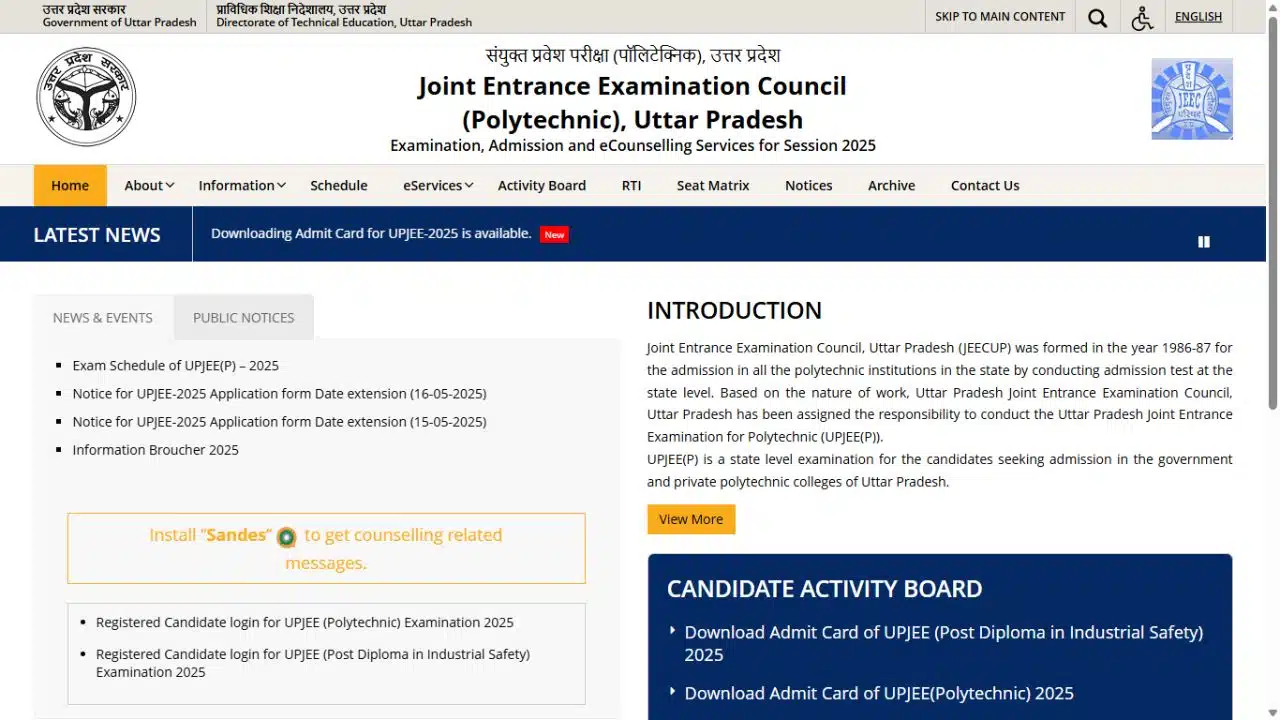Image resolution: width=1280 pixels, height=720 pixels.
Task: Open Exam Schedule of UPJEE(P) – 2025
Action: (x=175, y=365)
